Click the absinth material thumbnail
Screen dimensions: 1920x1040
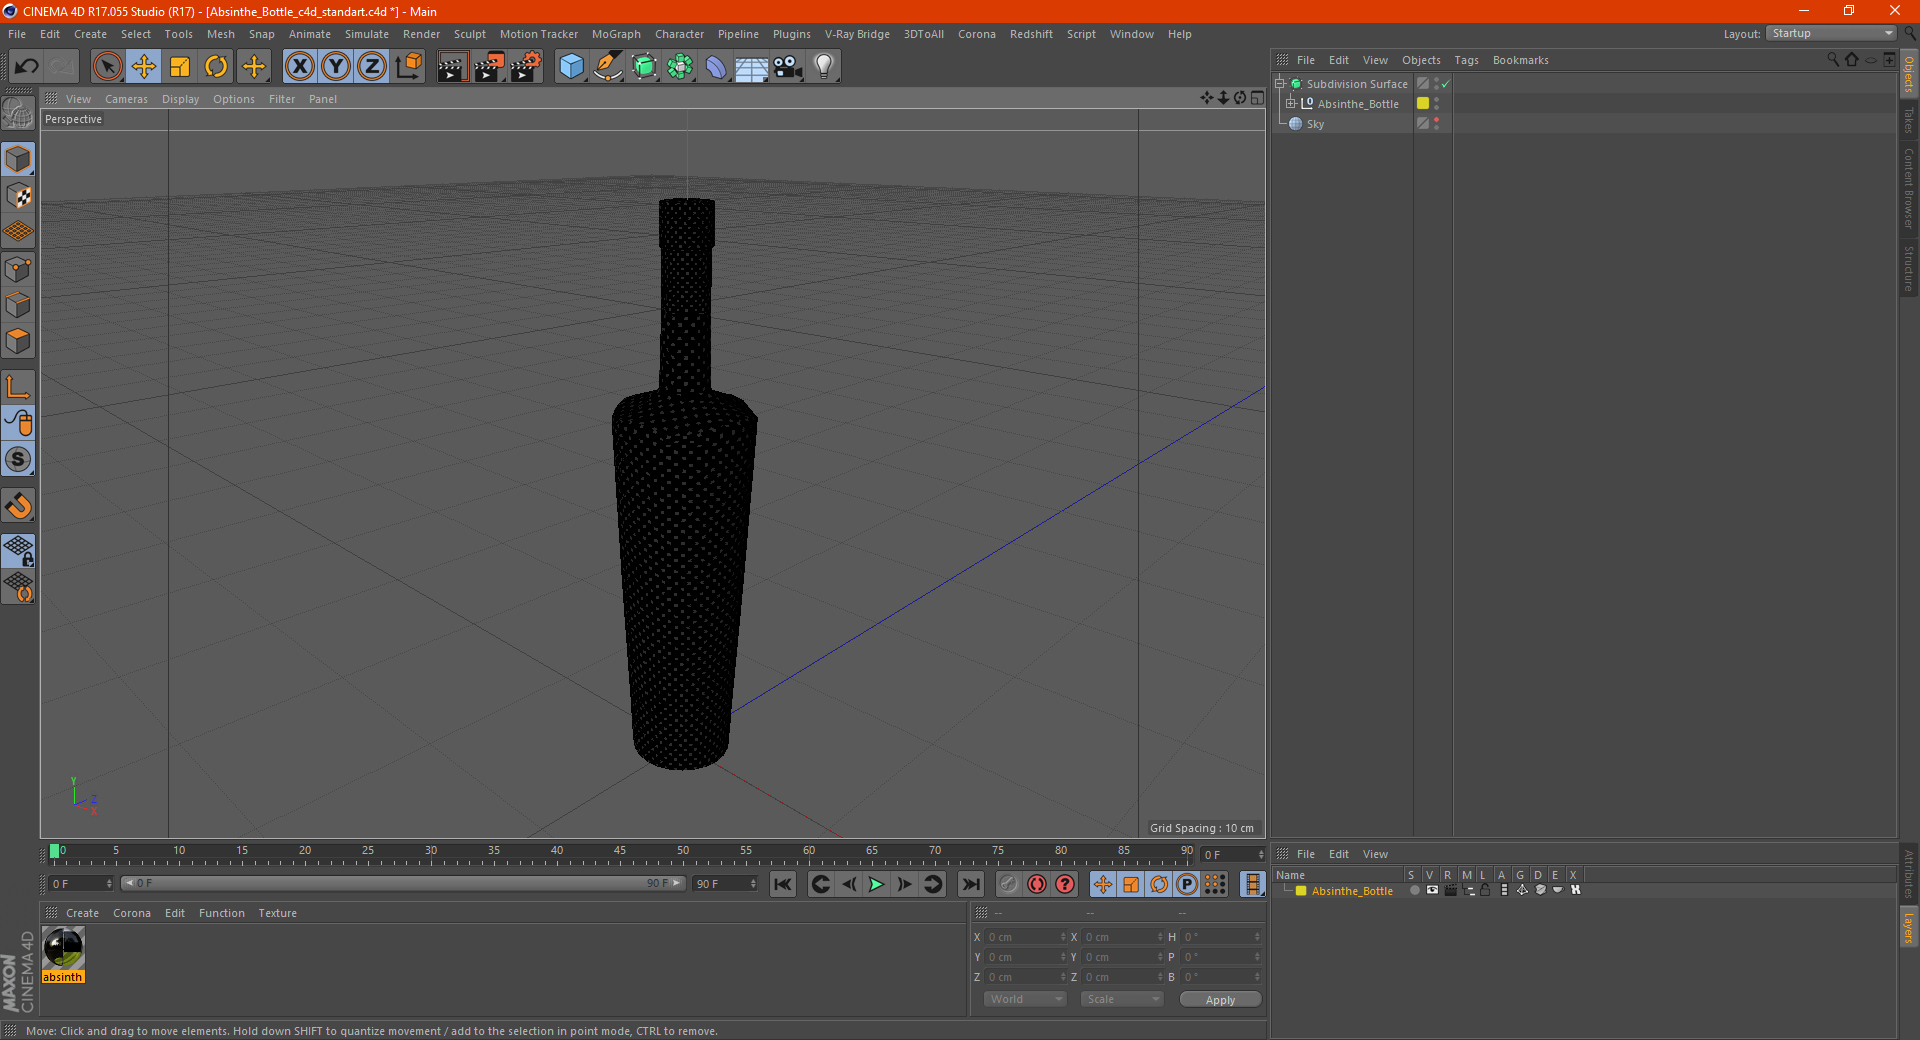(x=63, y=948)
